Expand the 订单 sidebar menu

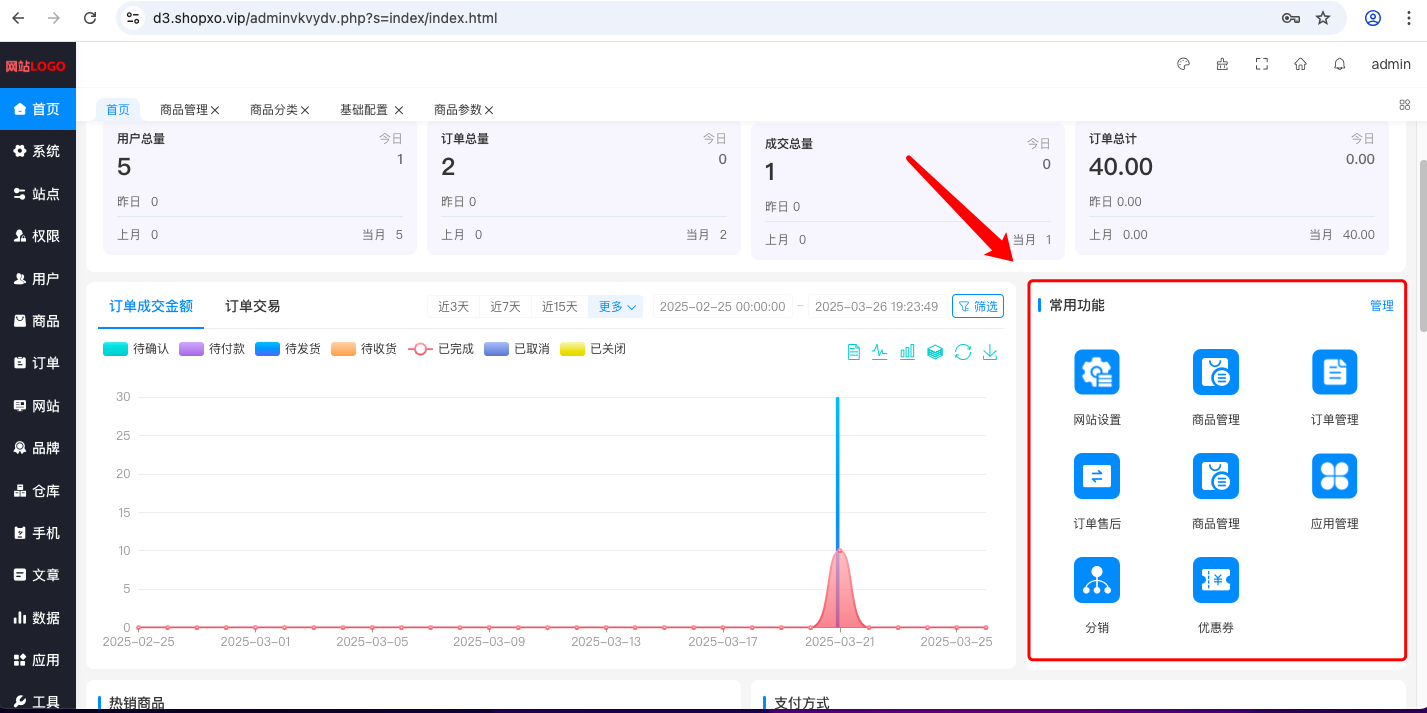(38, 363)
